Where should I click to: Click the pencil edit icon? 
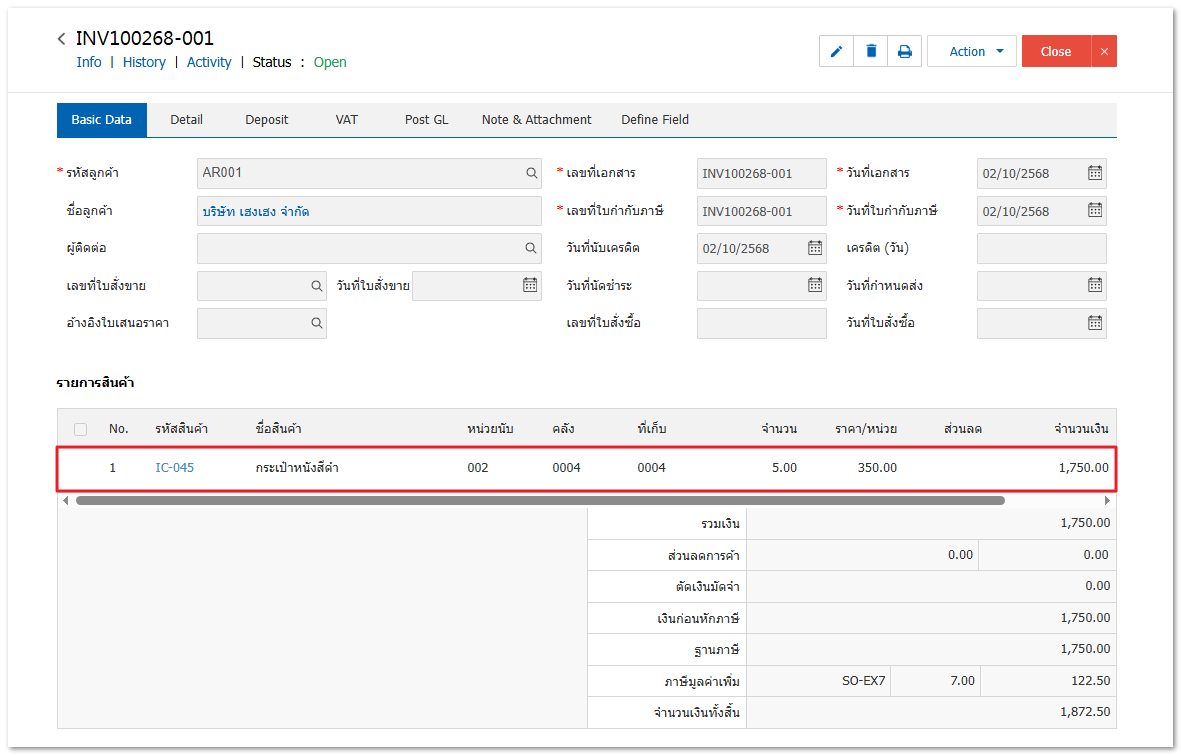tap(836, 52)
